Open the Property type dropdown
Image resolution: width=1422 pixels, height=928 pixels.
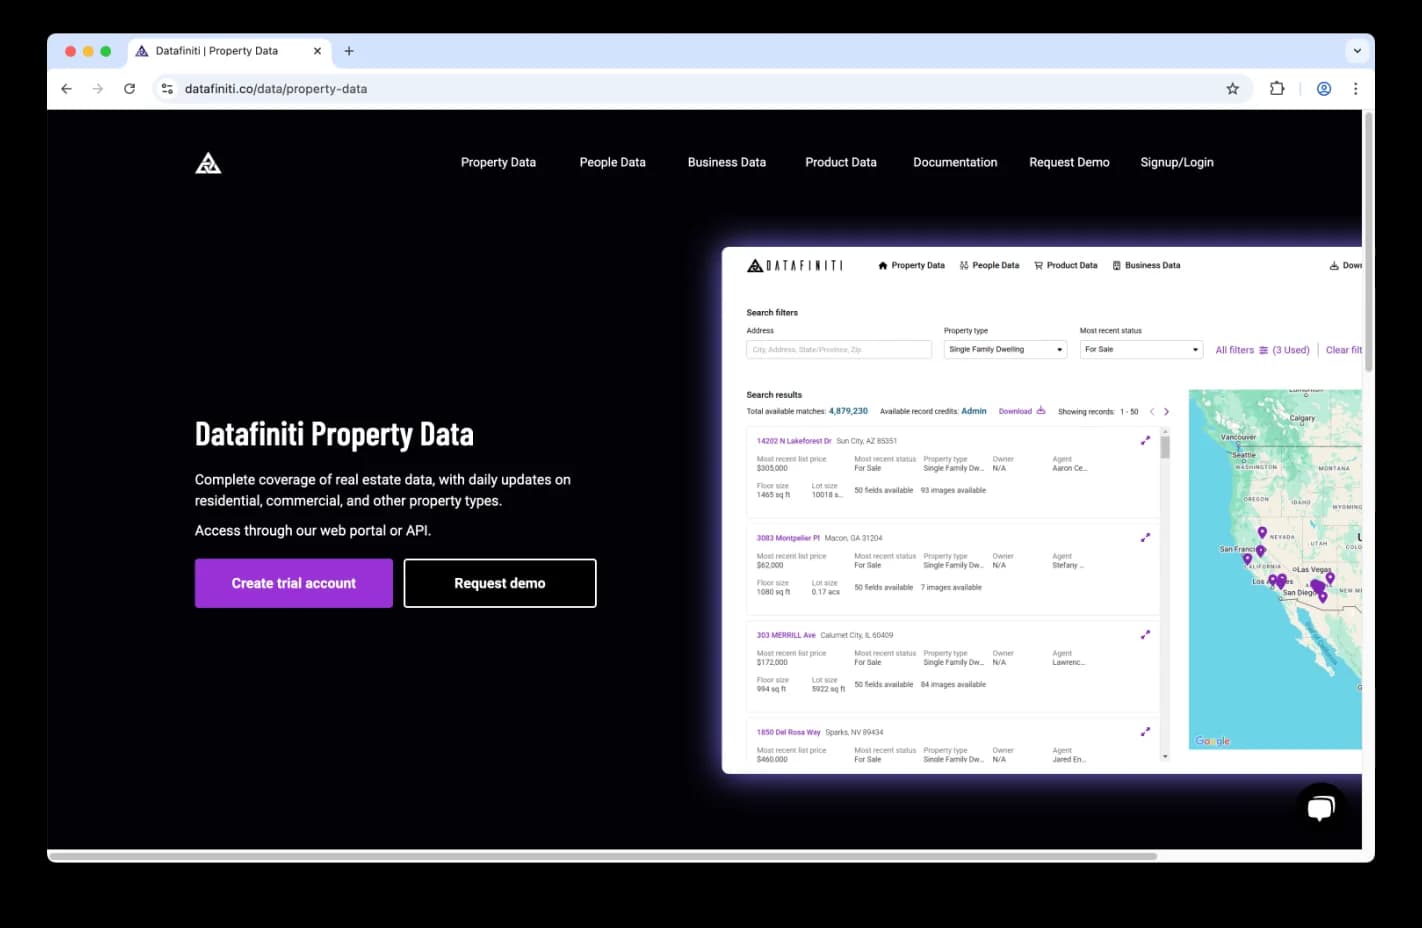(x=1004, y=350)
